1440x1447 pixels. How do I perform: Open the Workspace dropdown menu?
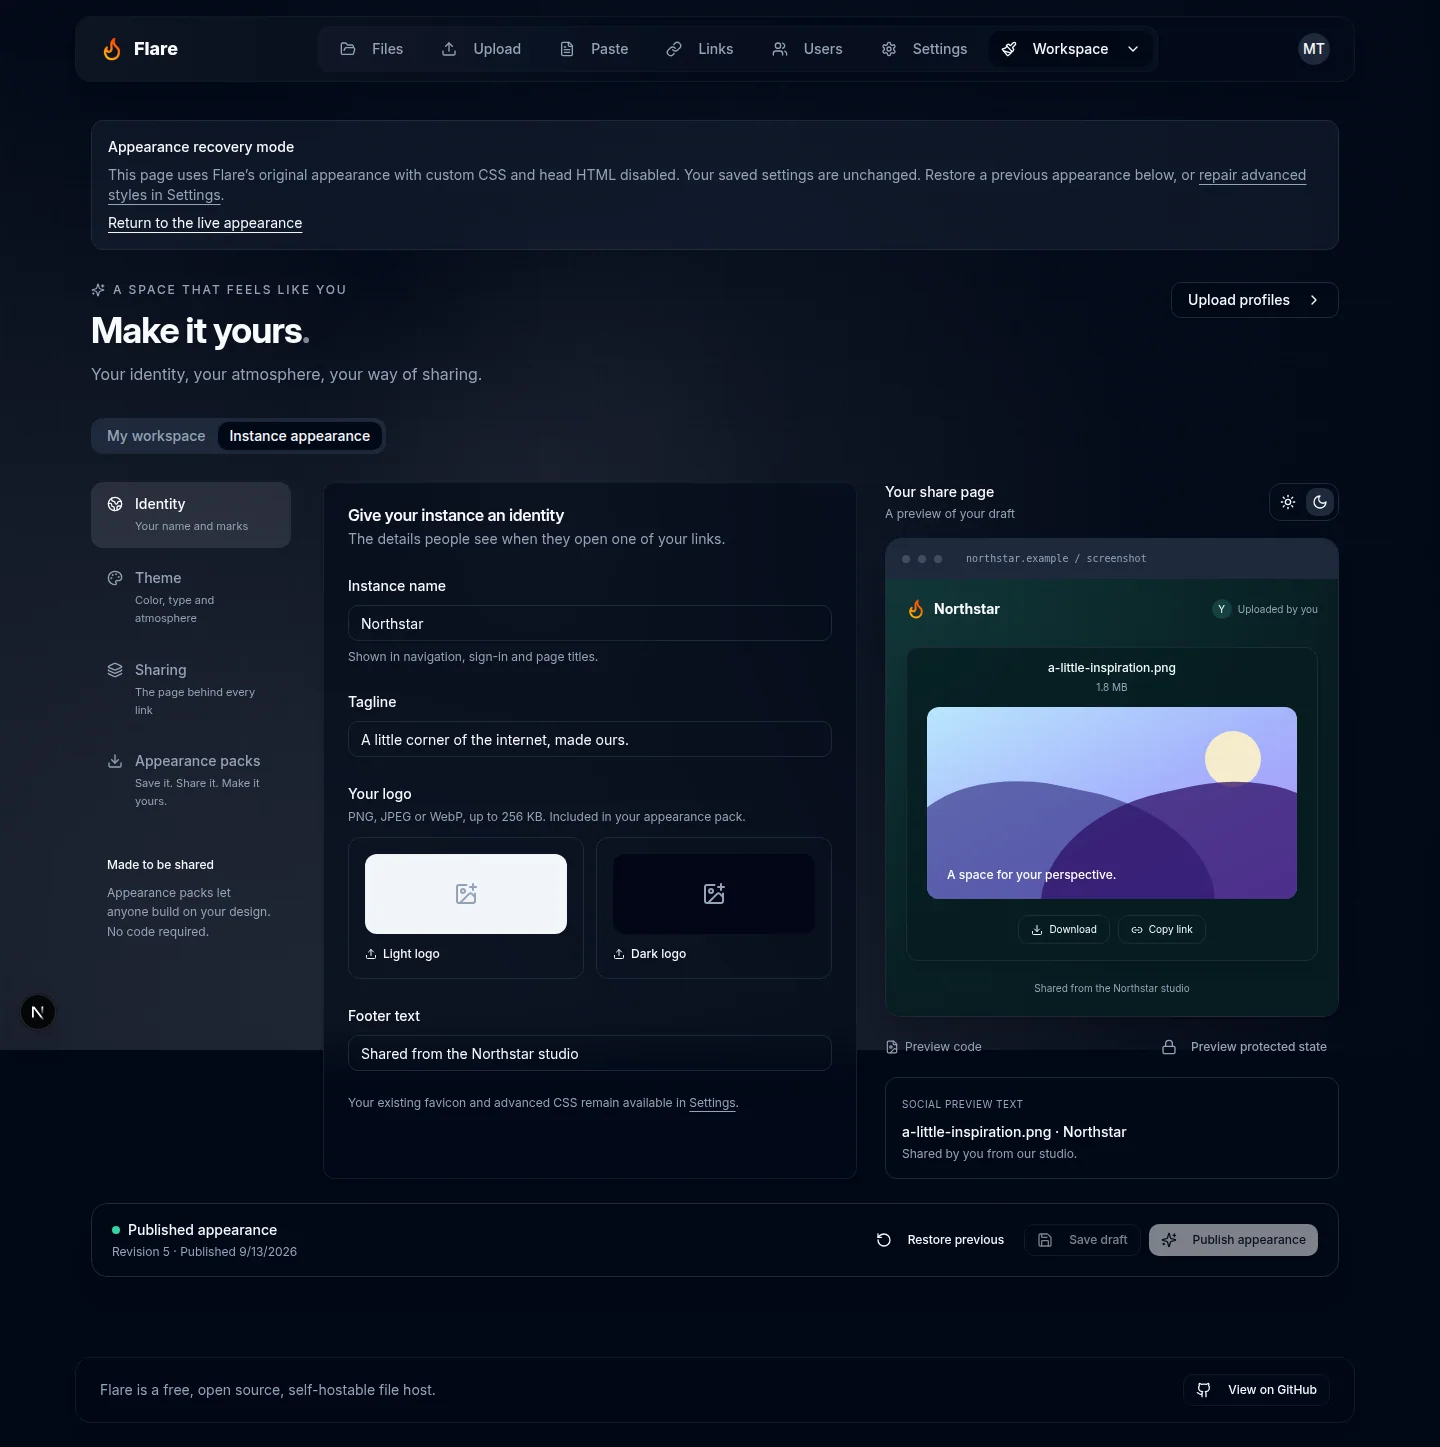(1070, 49)
